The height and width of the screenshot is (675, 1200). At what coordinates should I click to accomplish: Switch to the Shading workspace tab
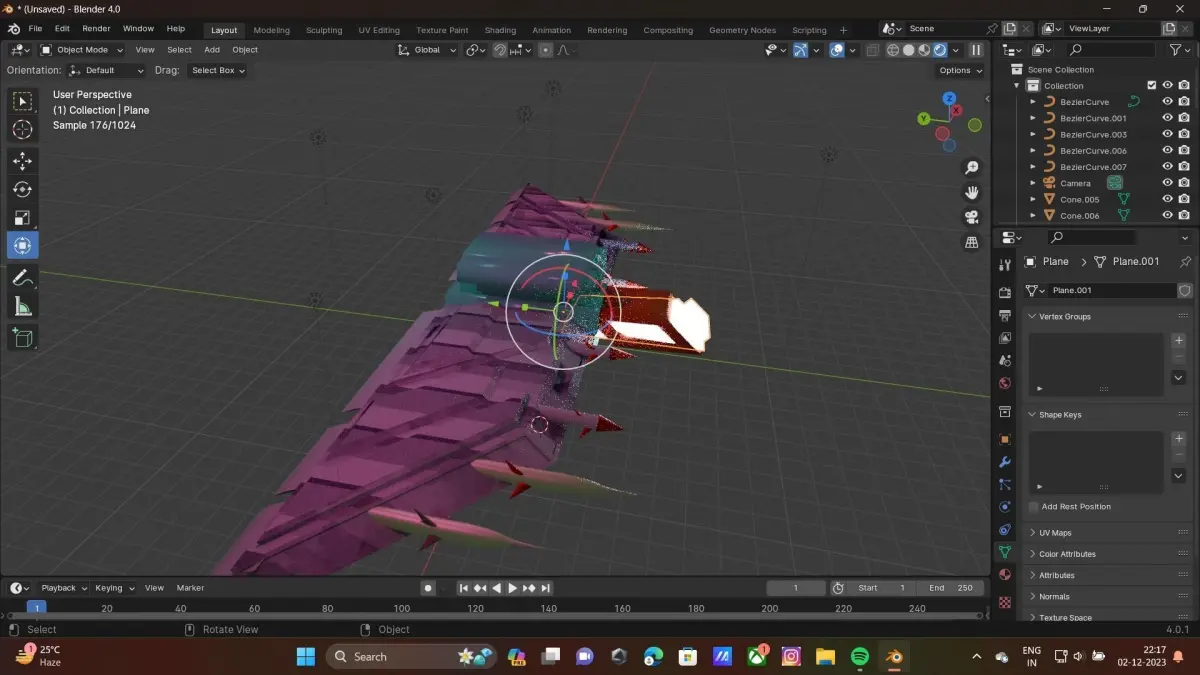click(500, 30)
